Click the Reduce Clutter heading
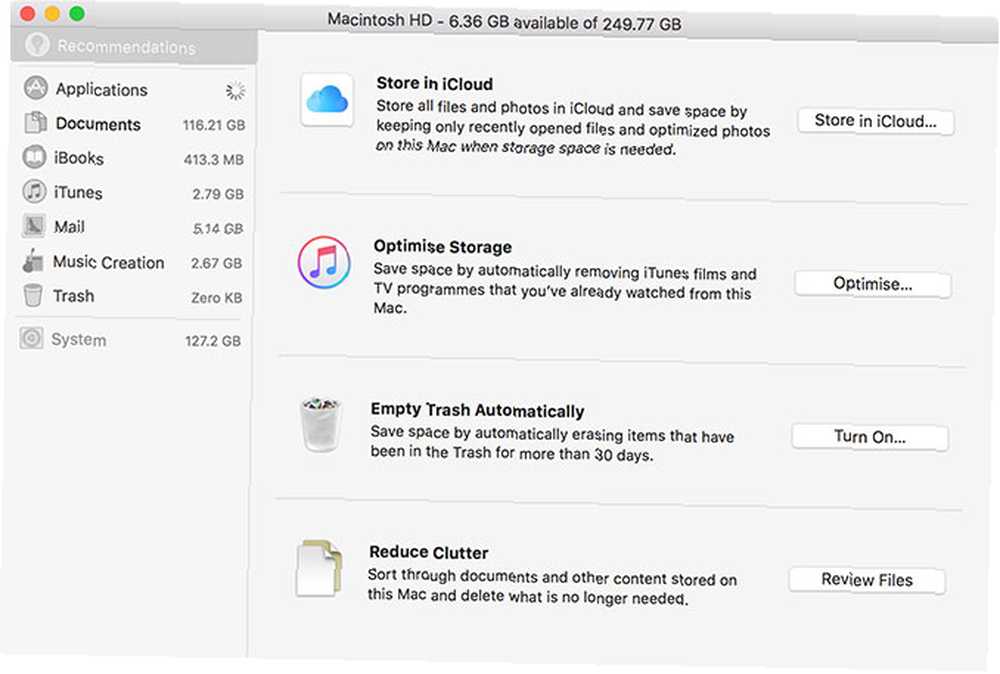Viewport: 1000px width, 674px height. 429,552
